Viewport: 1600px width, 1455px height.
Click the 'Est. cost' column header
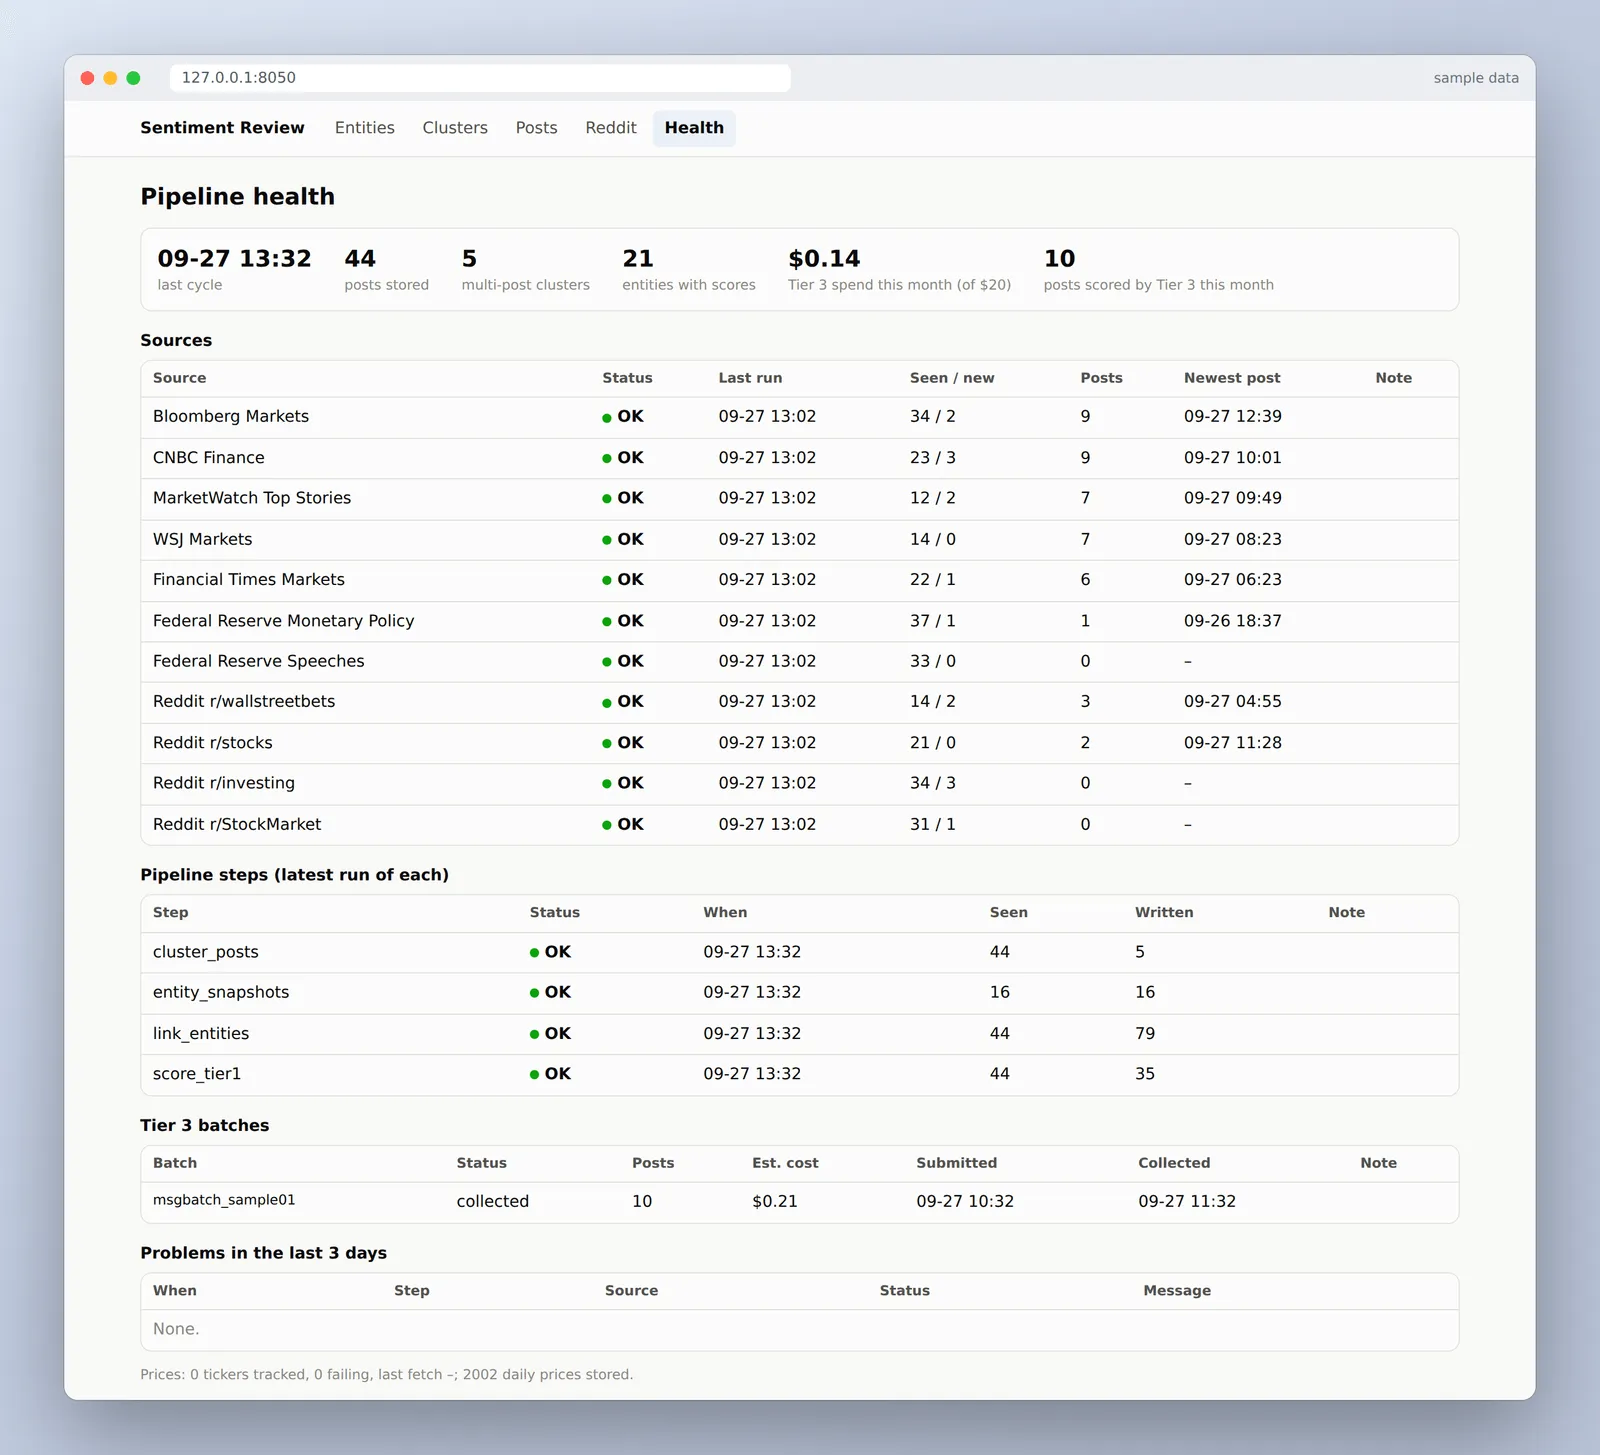pyautogui.click(x=785, y=1163)
